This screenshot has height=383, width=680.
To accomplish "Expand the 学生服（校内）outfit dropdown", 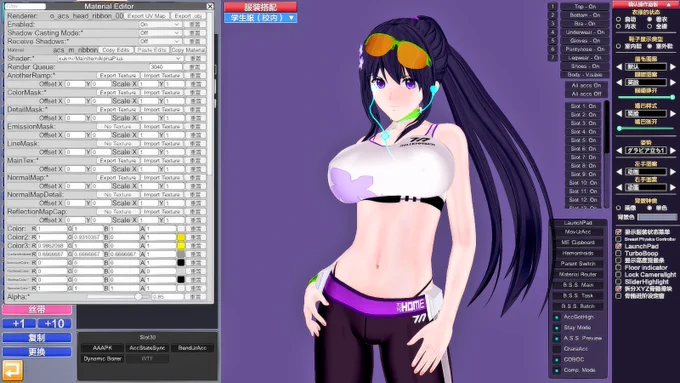I will coord(261,18).
